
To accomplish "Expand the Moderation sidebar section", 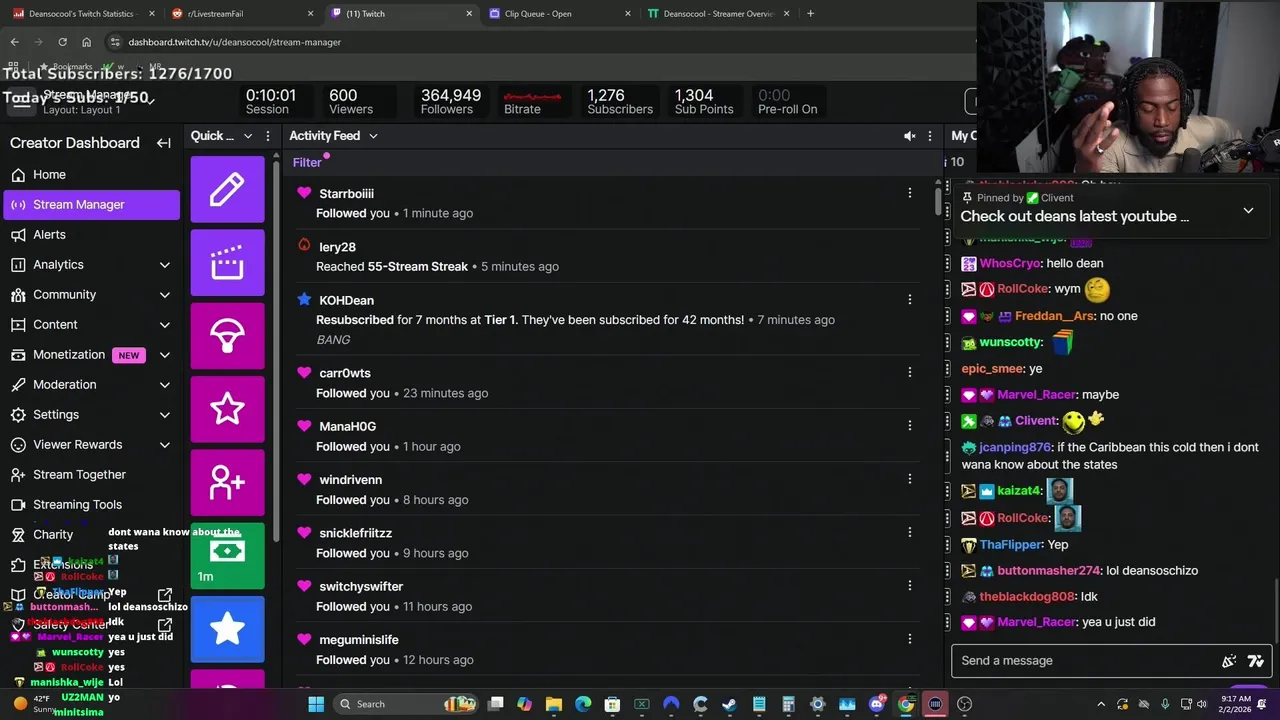I will click(165, 385).
